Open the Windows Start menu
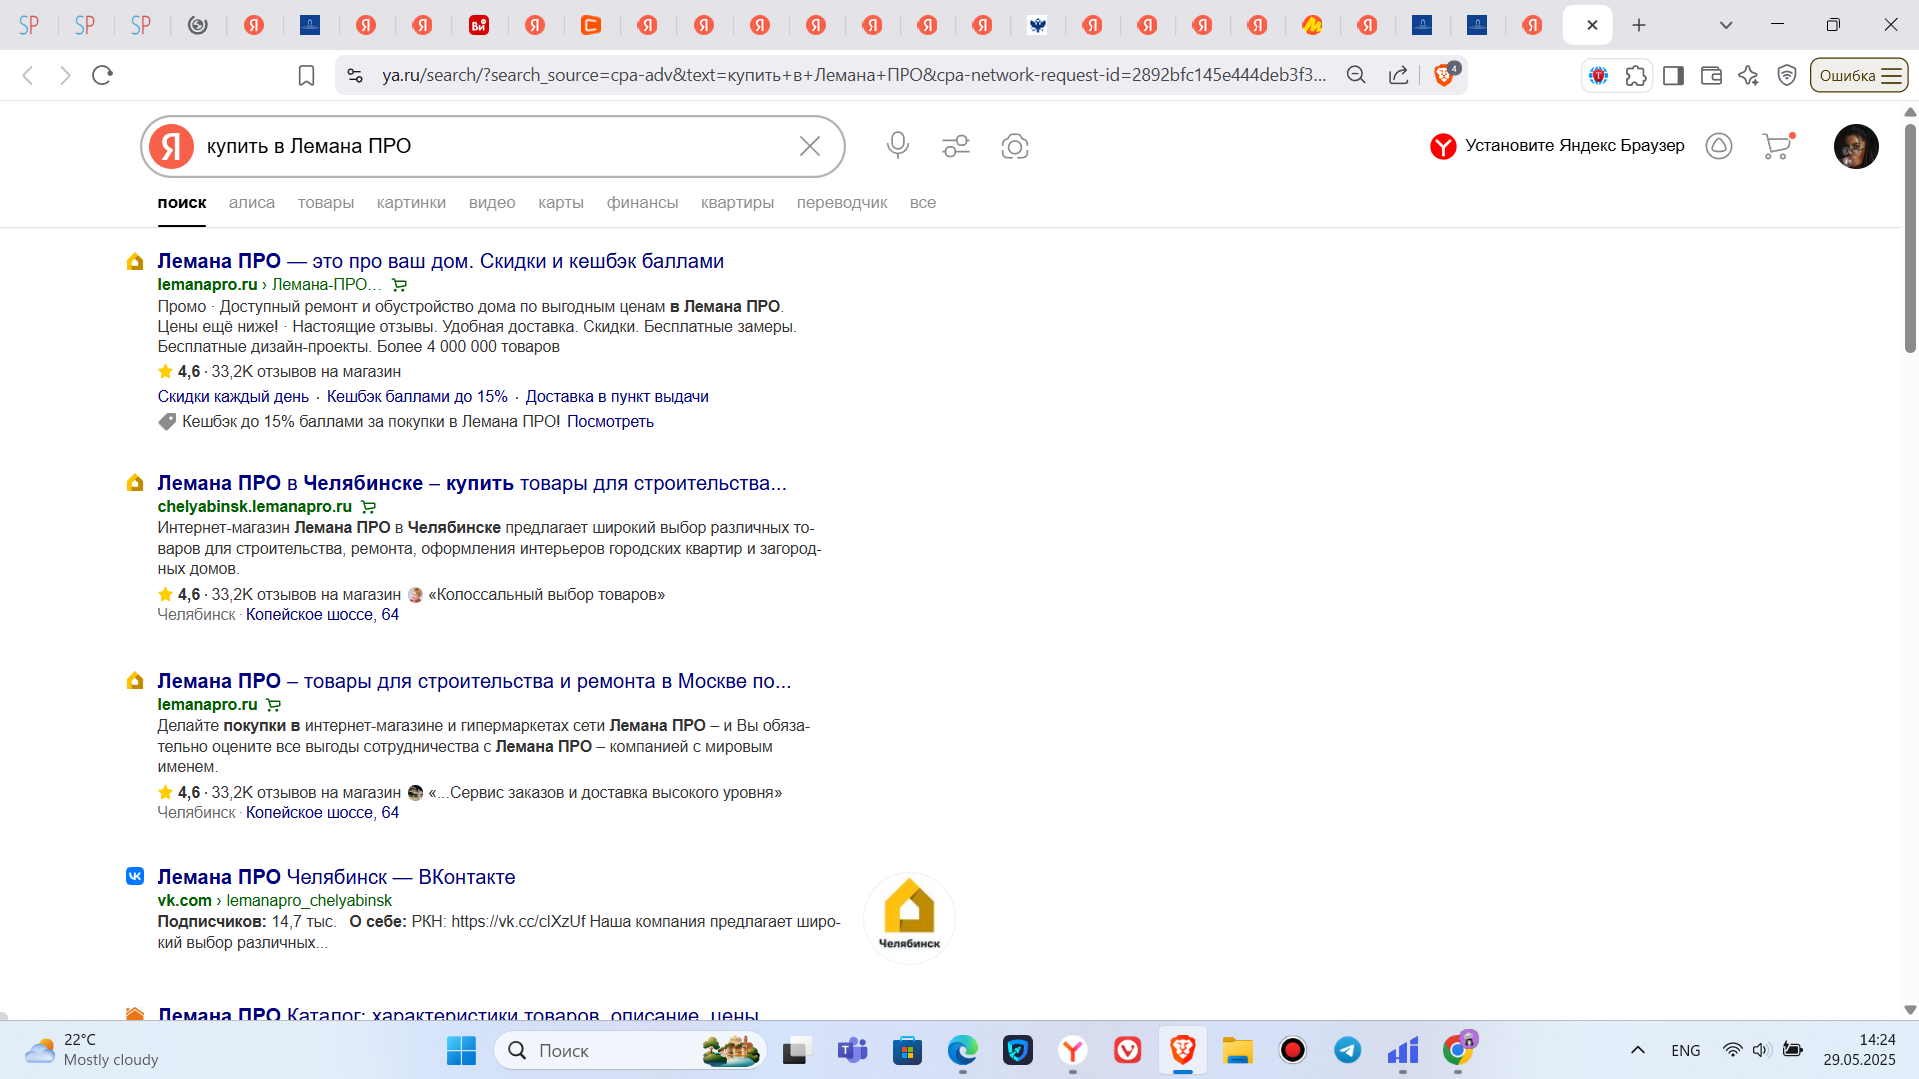 (x=461, y=1050)
